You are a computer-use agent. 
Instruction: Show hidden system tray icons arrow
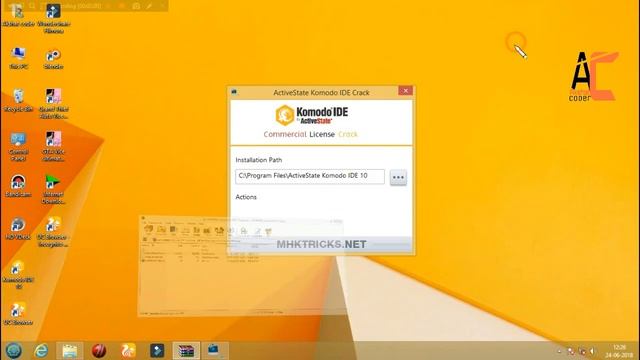(559, 351)
